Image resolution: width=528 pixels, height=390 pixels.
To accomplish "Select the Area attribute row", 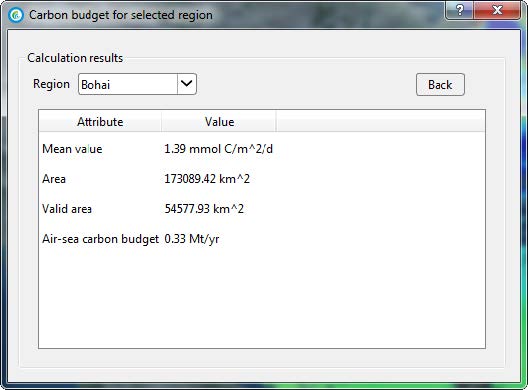I will tap(262, 179).
